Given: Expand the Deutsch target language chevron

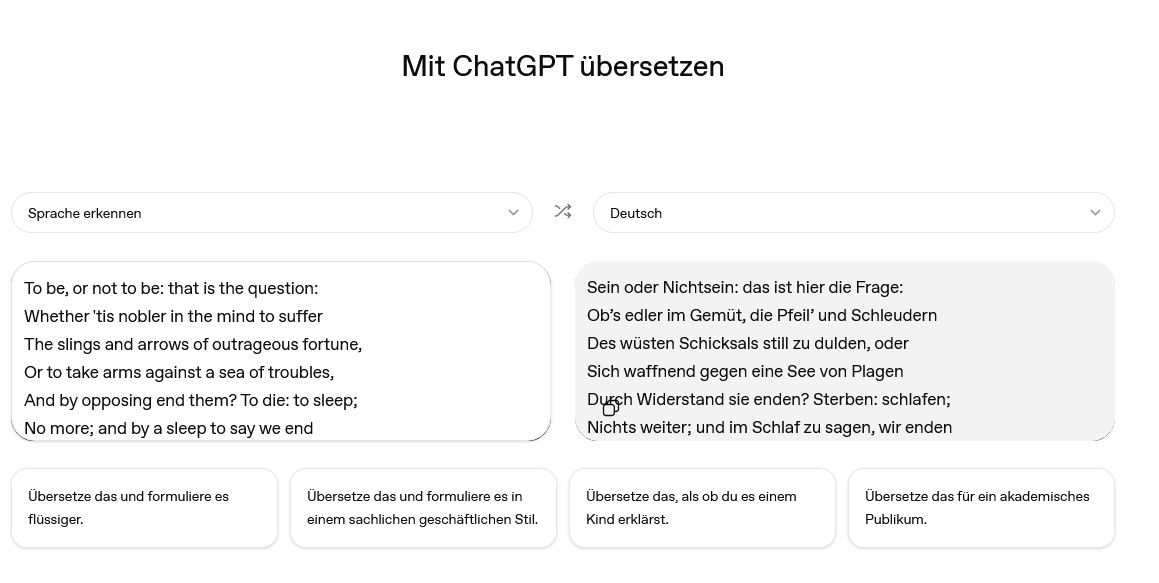Looking at the screenshot, I should tap(1095, 213).
